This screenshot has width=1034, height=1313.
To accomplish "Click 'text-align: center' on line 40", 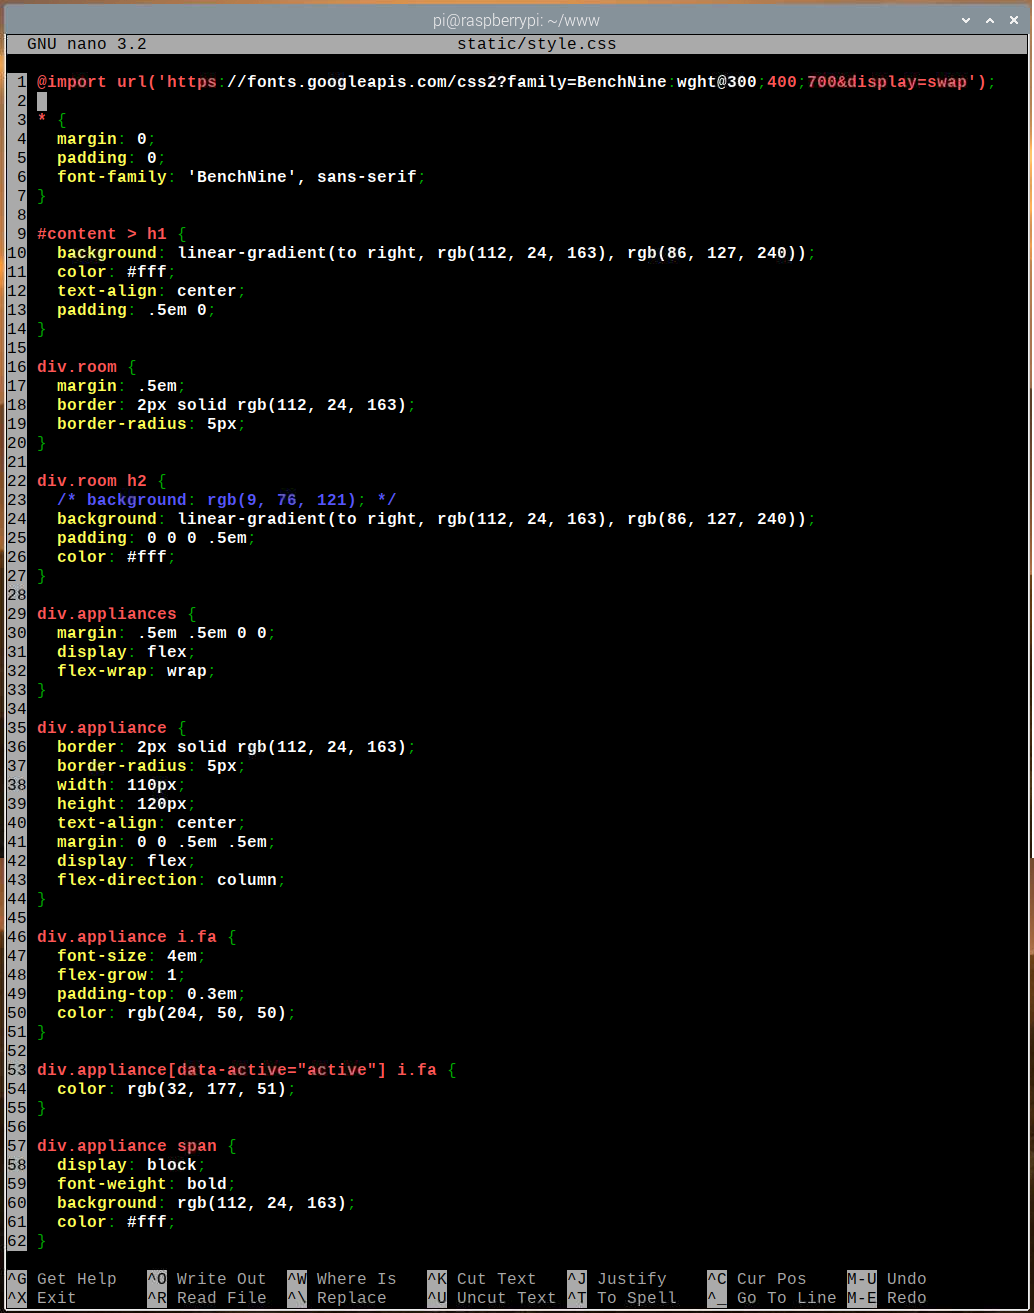I will [152, 823].
